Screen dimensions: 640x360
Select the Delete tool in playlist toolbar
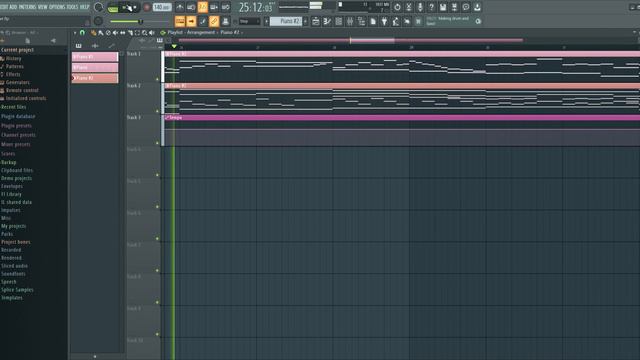[108, 33]
